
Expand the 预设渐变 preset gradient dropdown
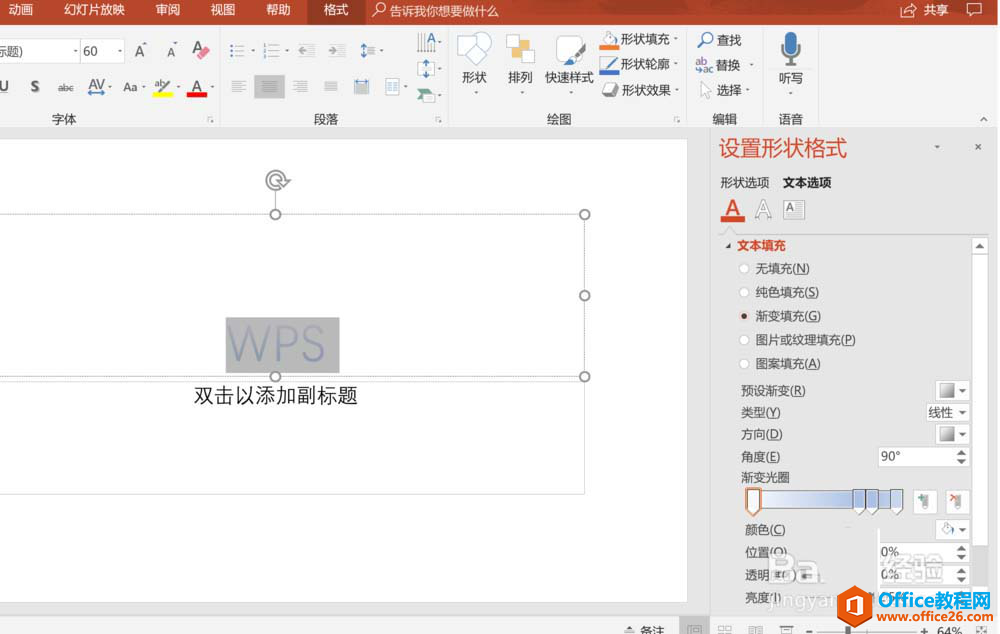click(x=952, y=391)
